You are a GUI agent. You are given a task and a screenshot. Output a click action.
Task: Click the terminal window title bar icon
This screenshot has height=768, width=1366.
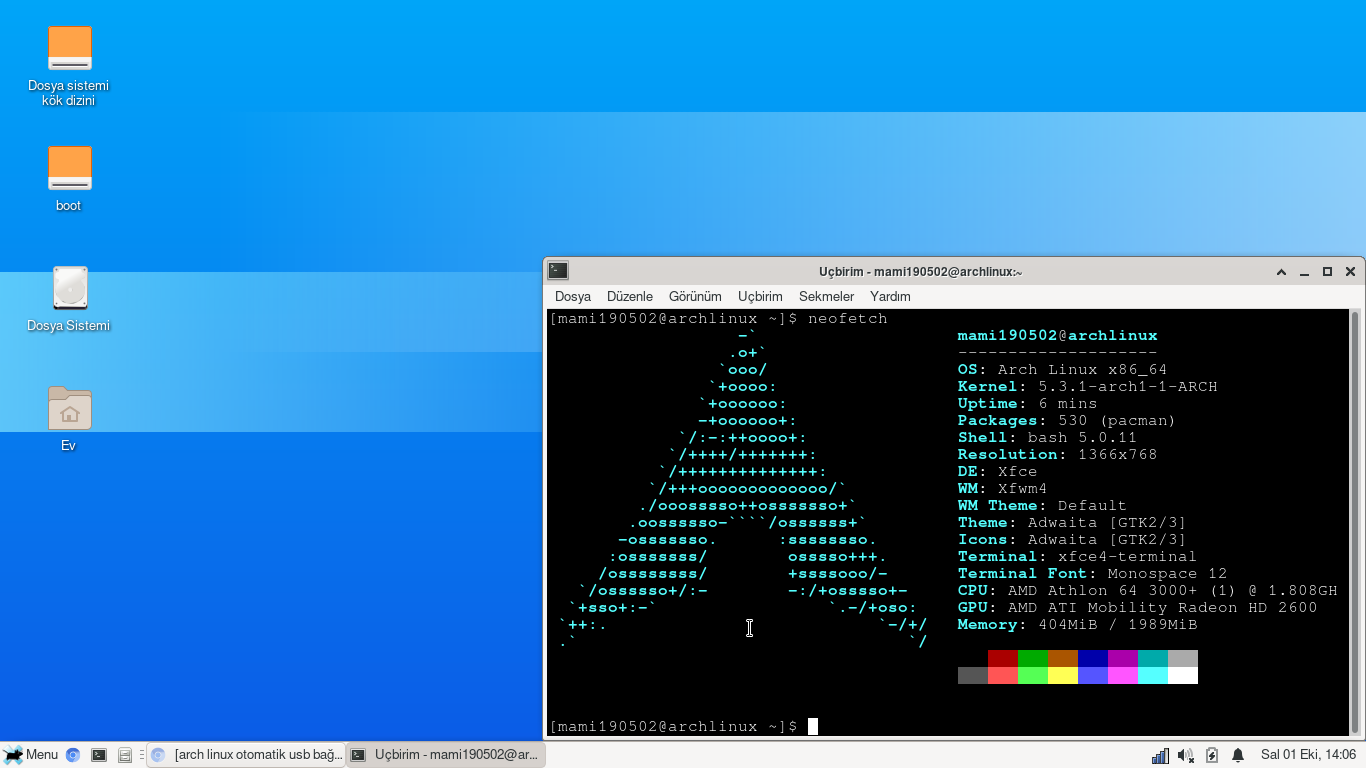tap(559, 271)
